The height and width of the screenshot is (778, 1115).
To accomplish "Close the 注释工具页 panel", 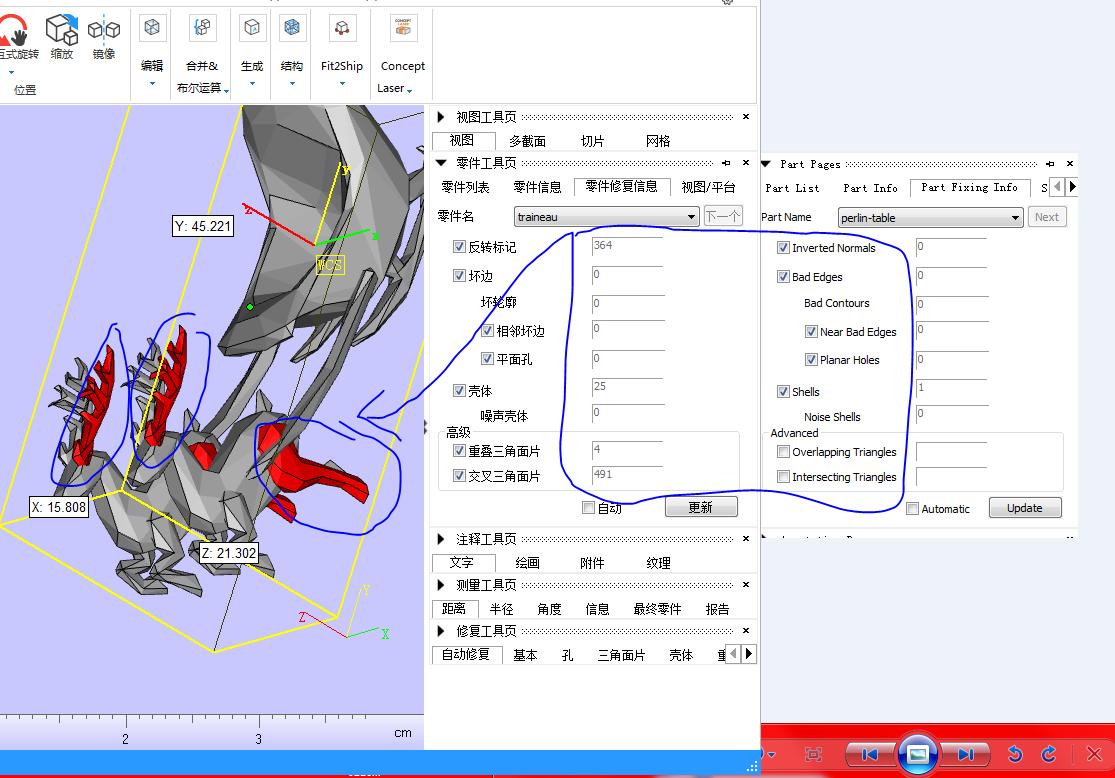I will click(746, 539).
